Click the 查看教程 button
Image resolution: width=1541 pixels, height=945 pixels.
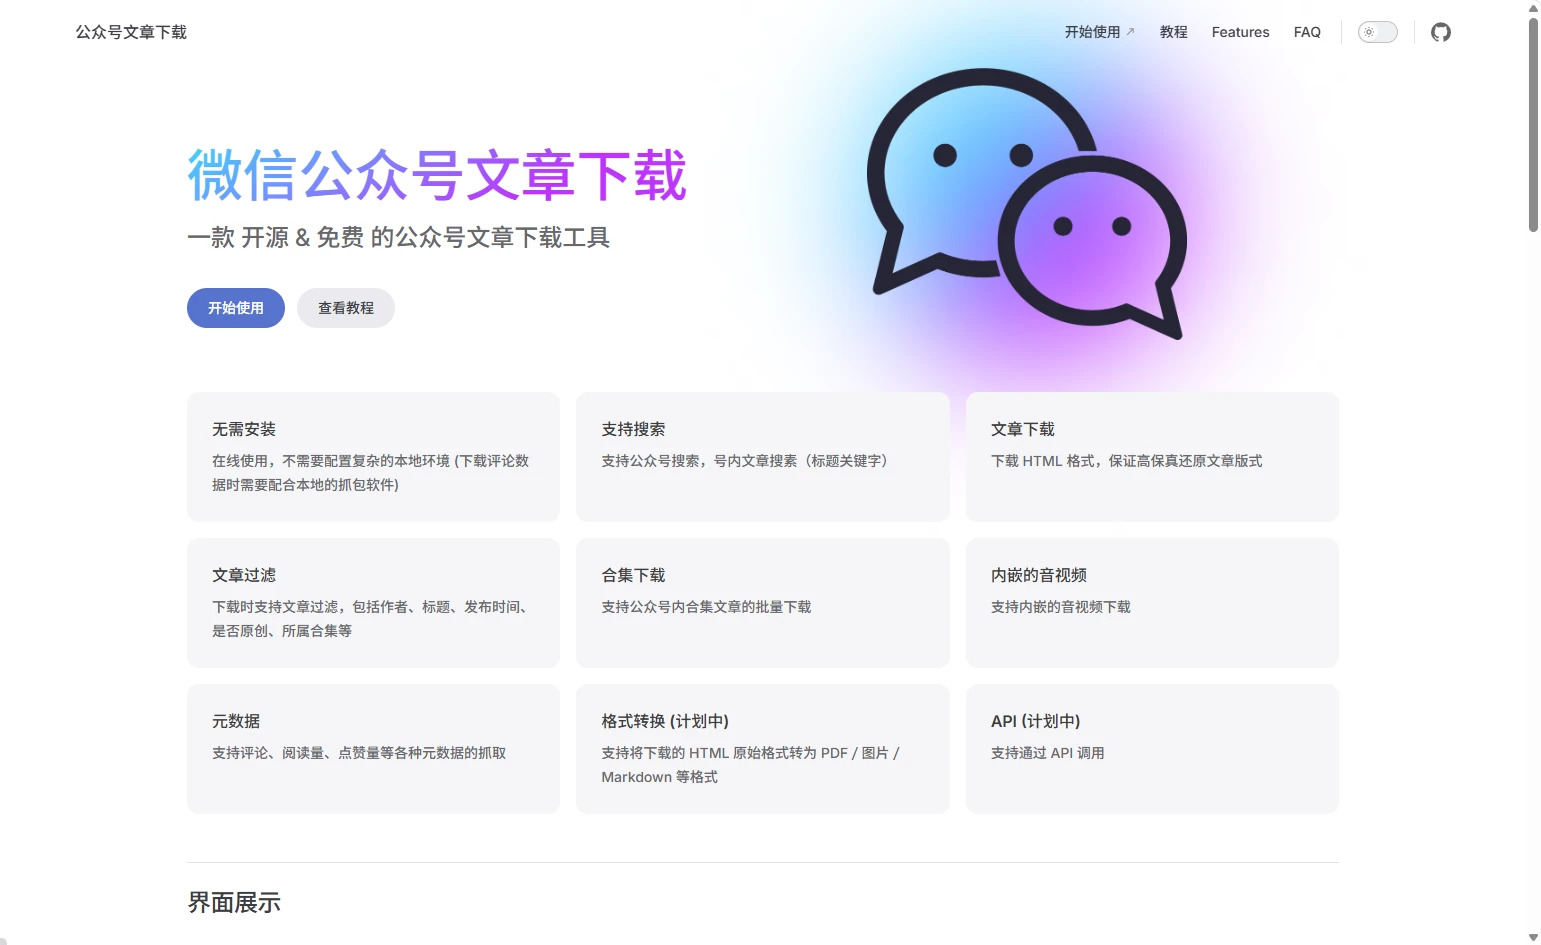tap(345, 308)
